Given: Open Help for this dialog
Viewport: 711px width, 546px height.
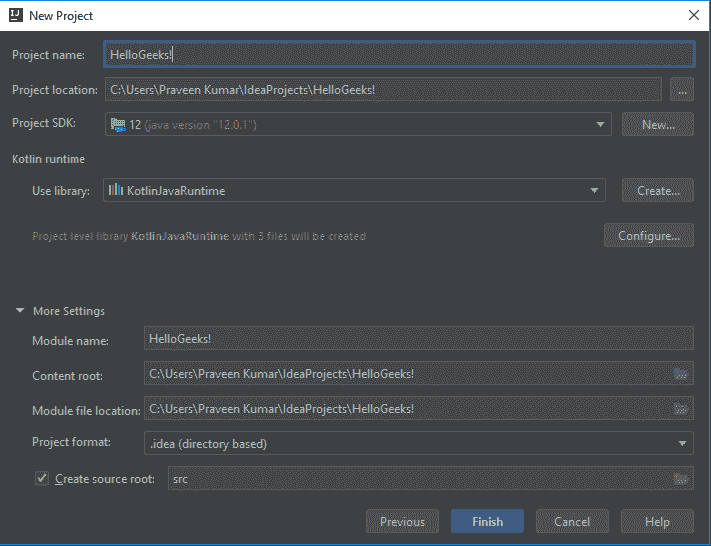Looking at the screenshot, I should [657, 521].
